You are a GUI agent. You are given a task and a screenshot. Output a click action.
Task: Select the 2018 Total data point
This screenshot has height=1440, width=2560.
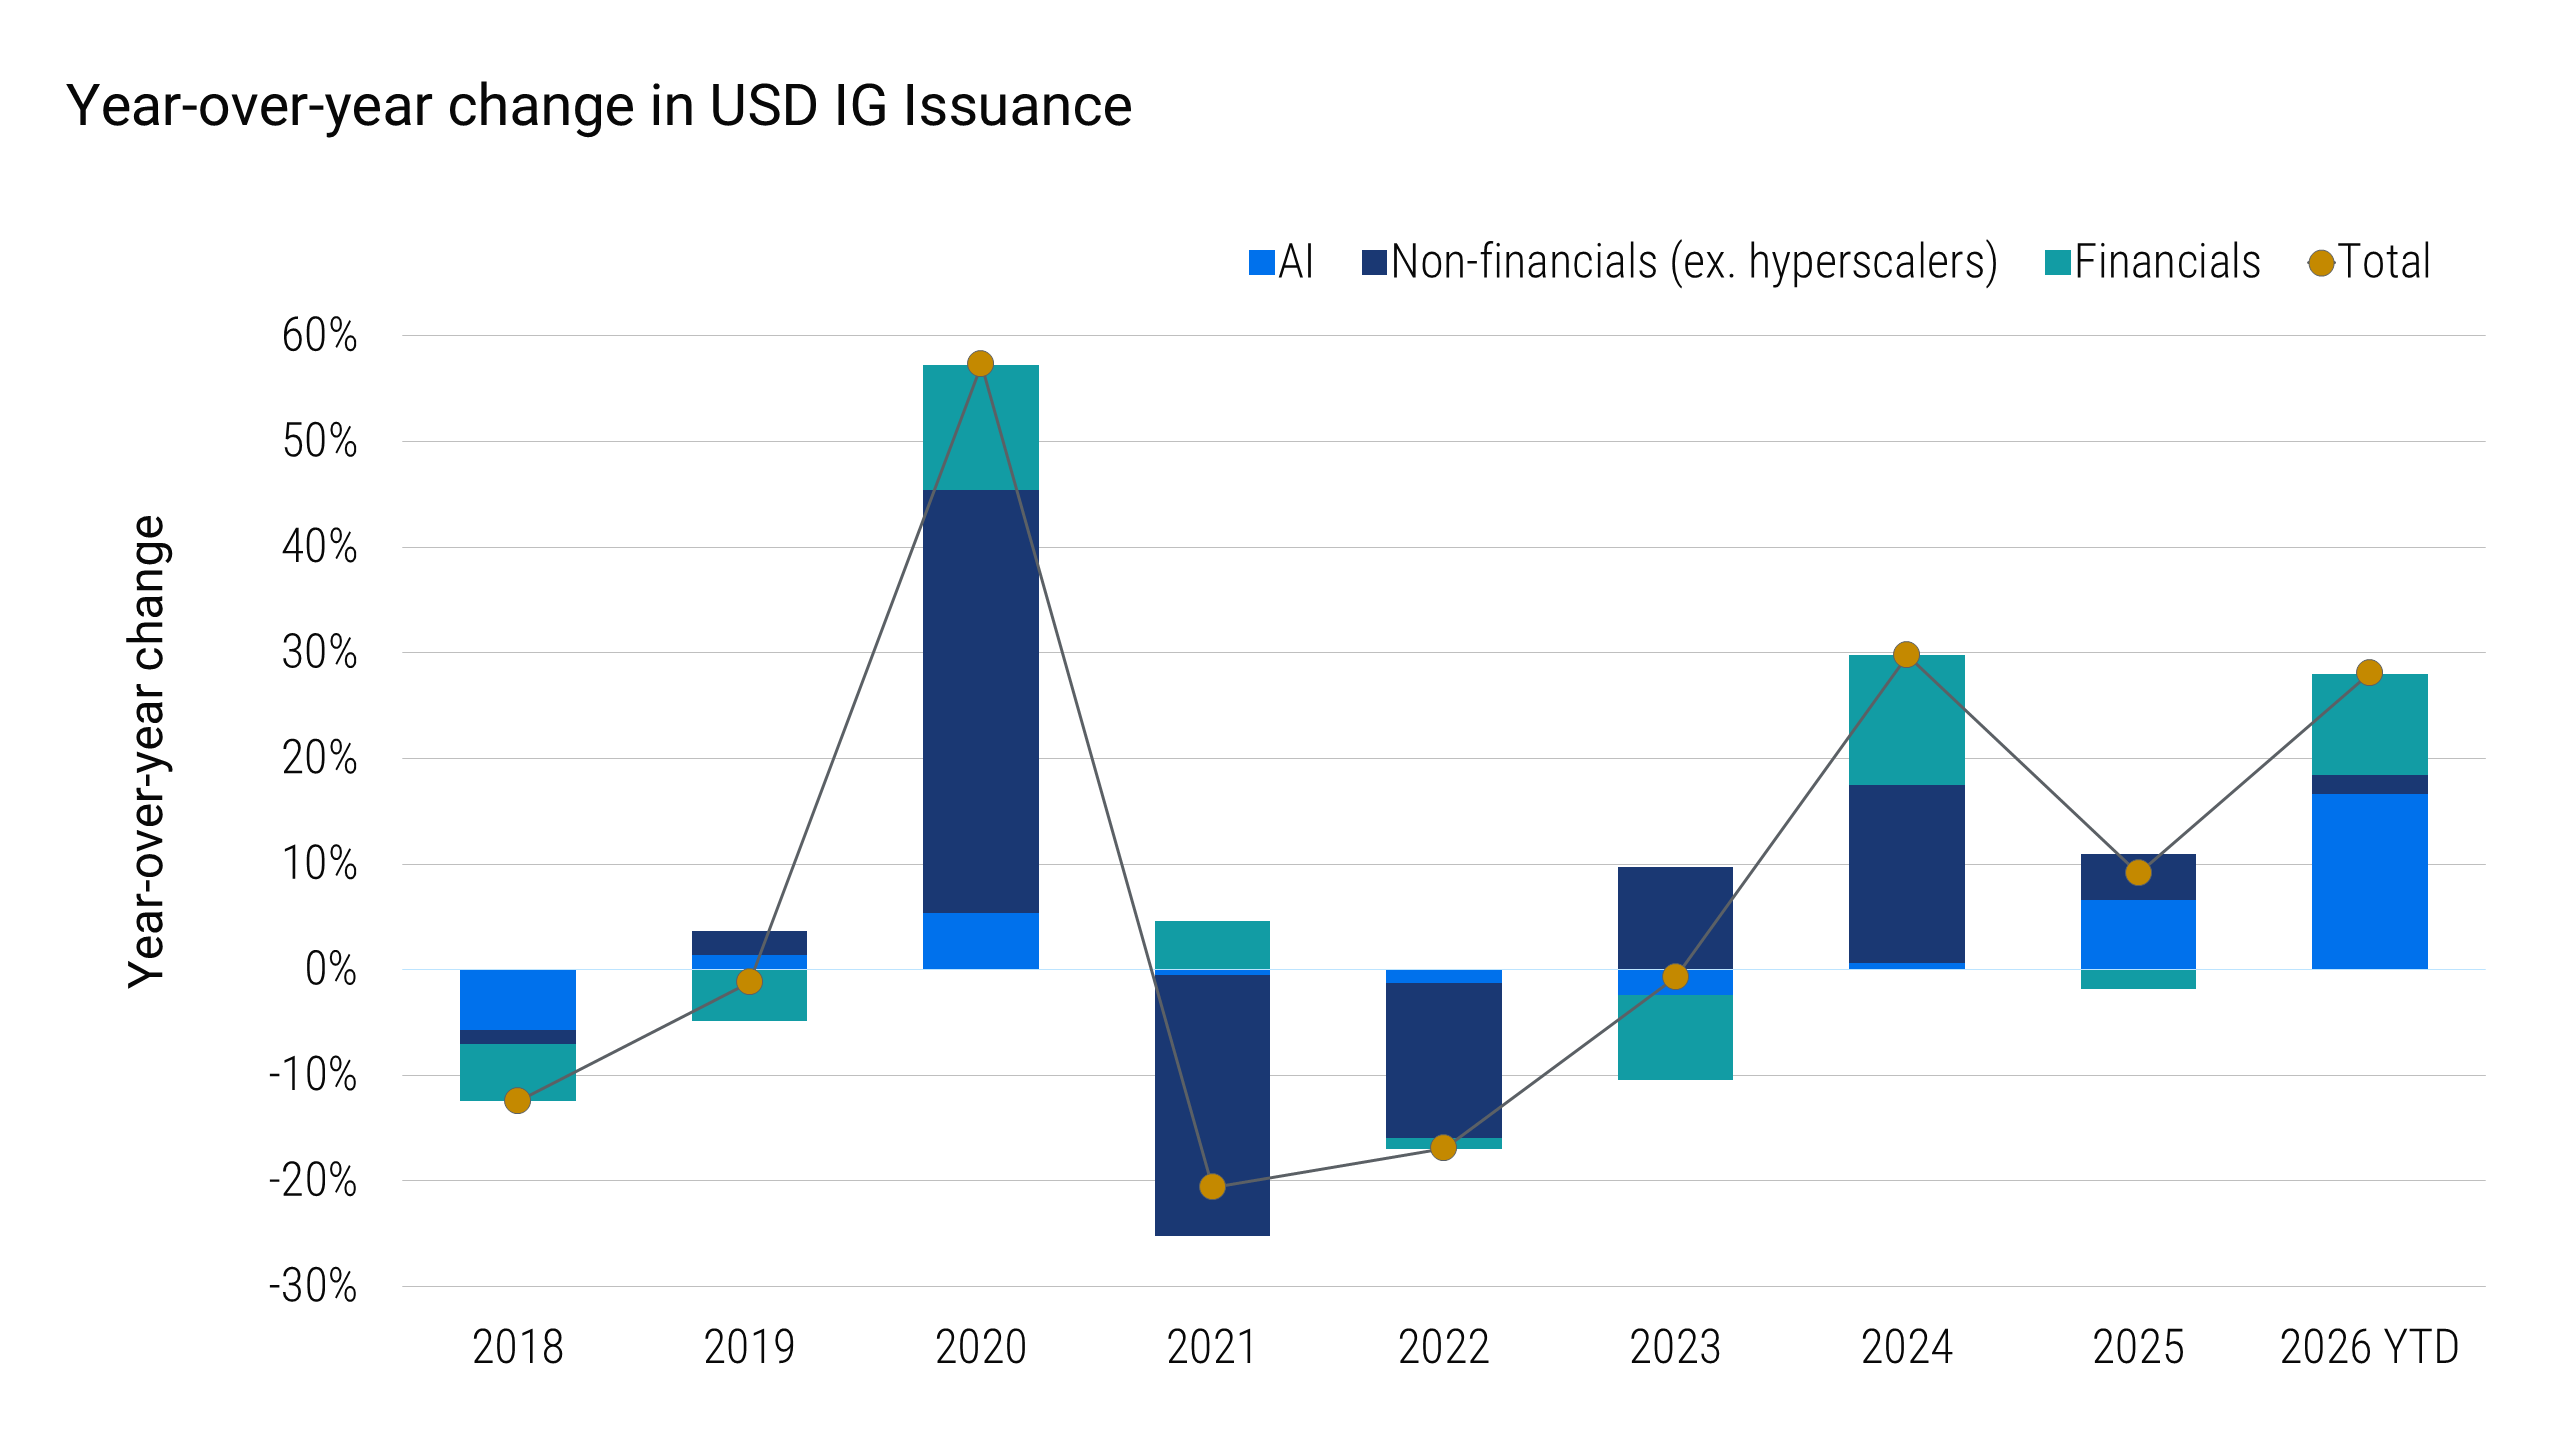pyautogui.click(x=518, y=1101)
